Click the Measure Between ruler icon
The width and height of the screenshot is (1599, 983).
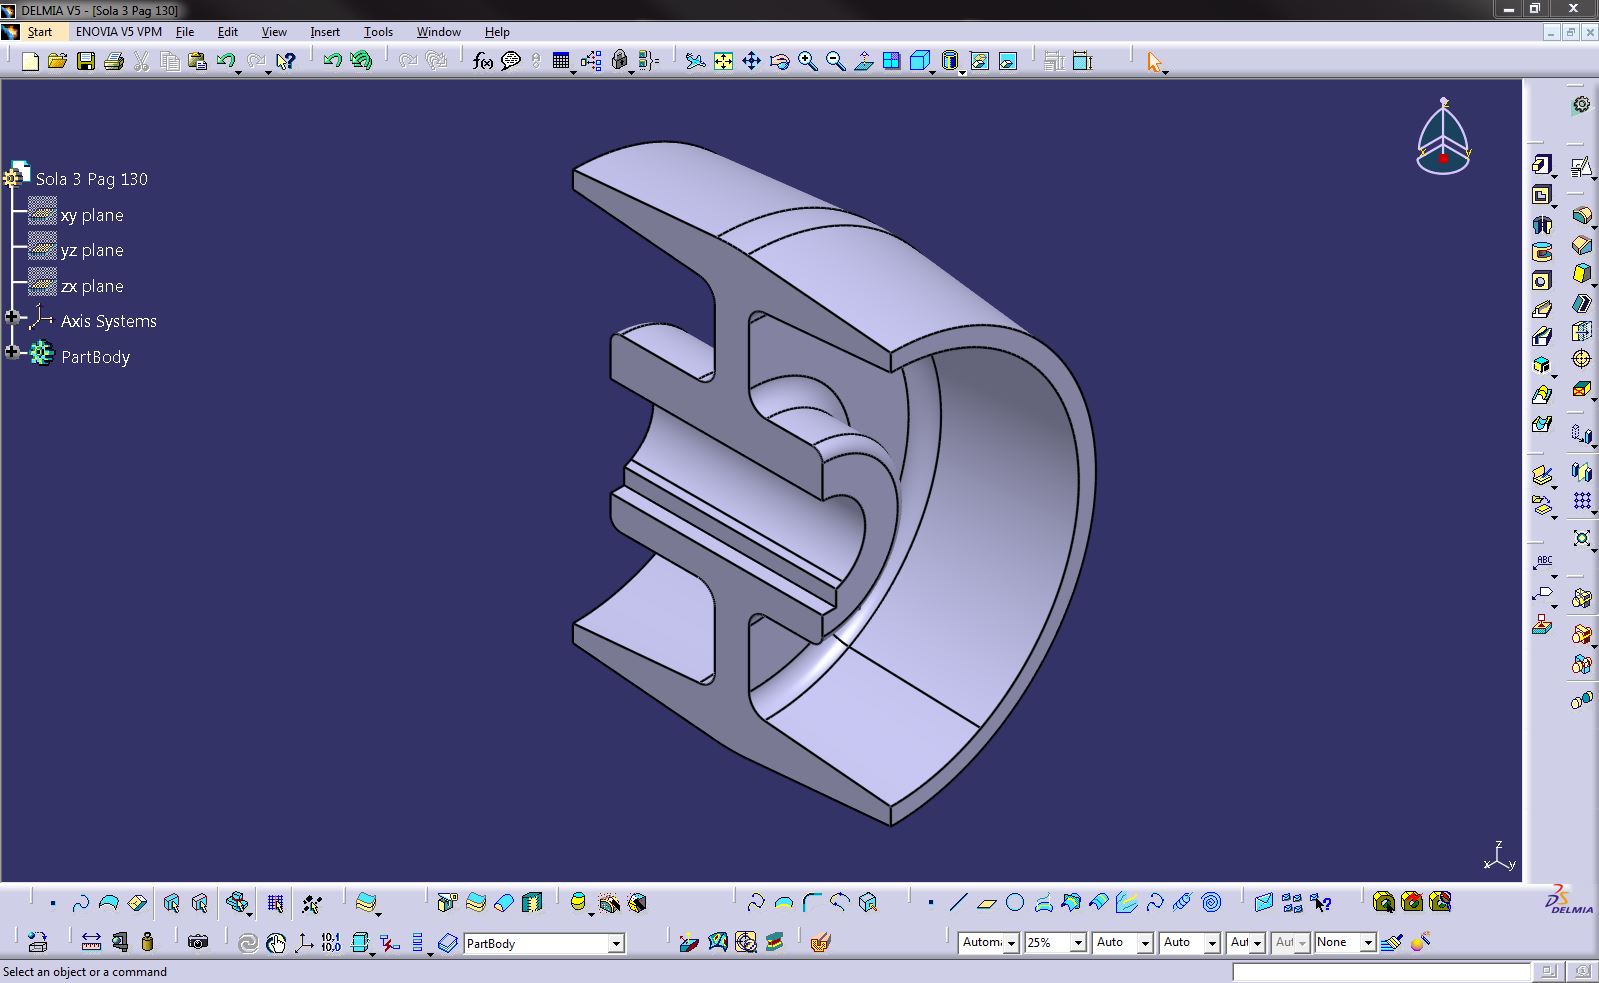91,942
